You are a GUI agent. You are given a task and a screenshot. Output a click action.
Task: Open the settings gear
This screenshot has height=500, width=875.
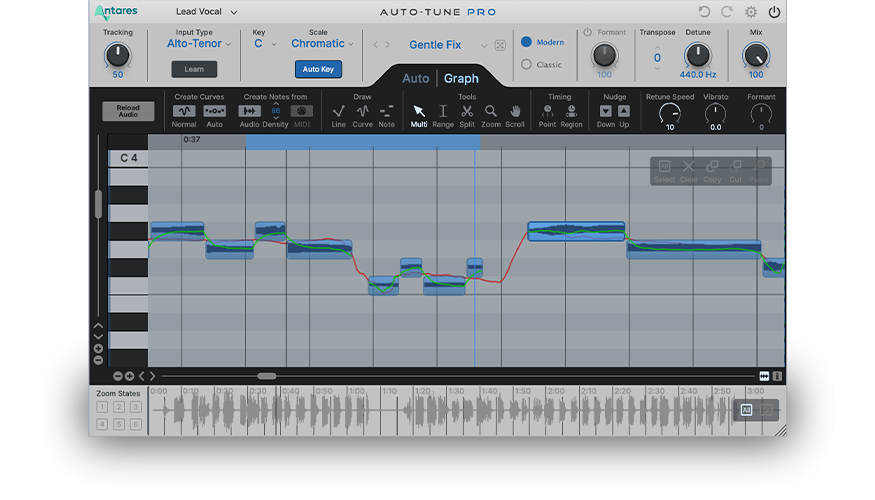point(751,12)
